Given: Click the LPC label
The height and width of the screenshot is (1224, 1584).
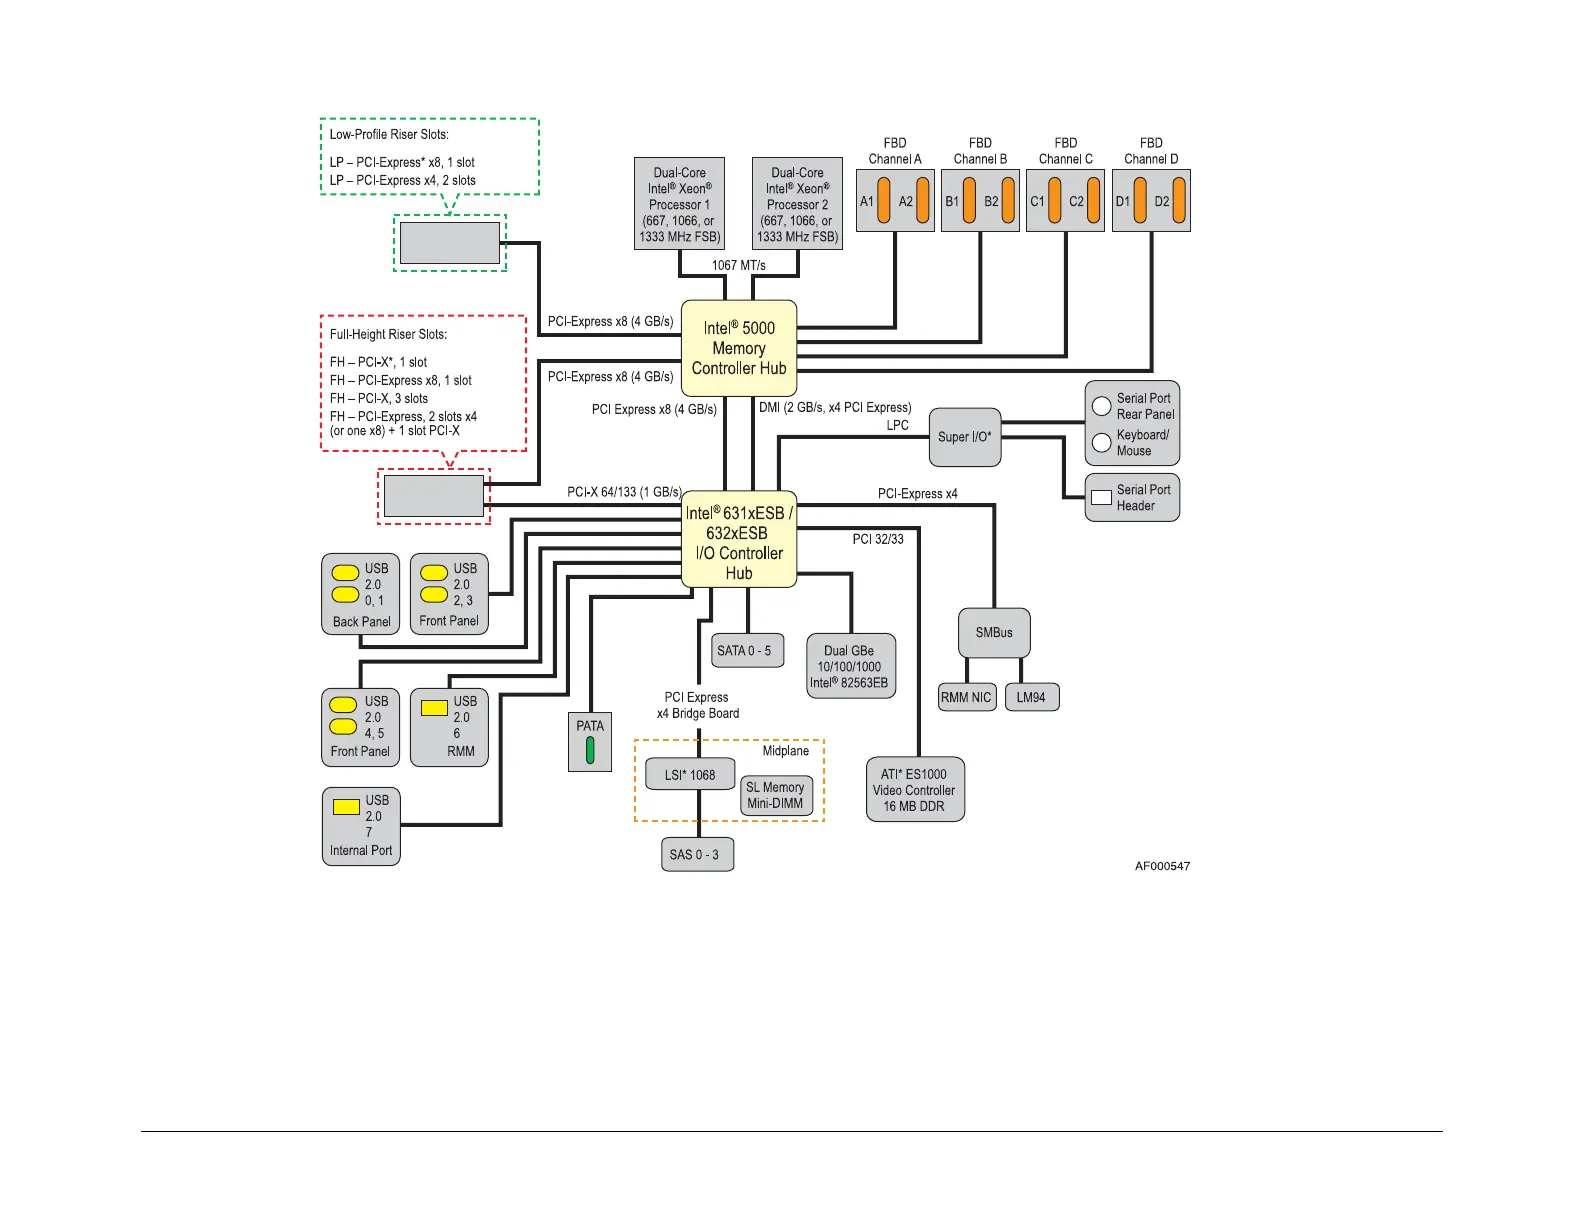Looking at the screenshot, I should coord(898,425).
